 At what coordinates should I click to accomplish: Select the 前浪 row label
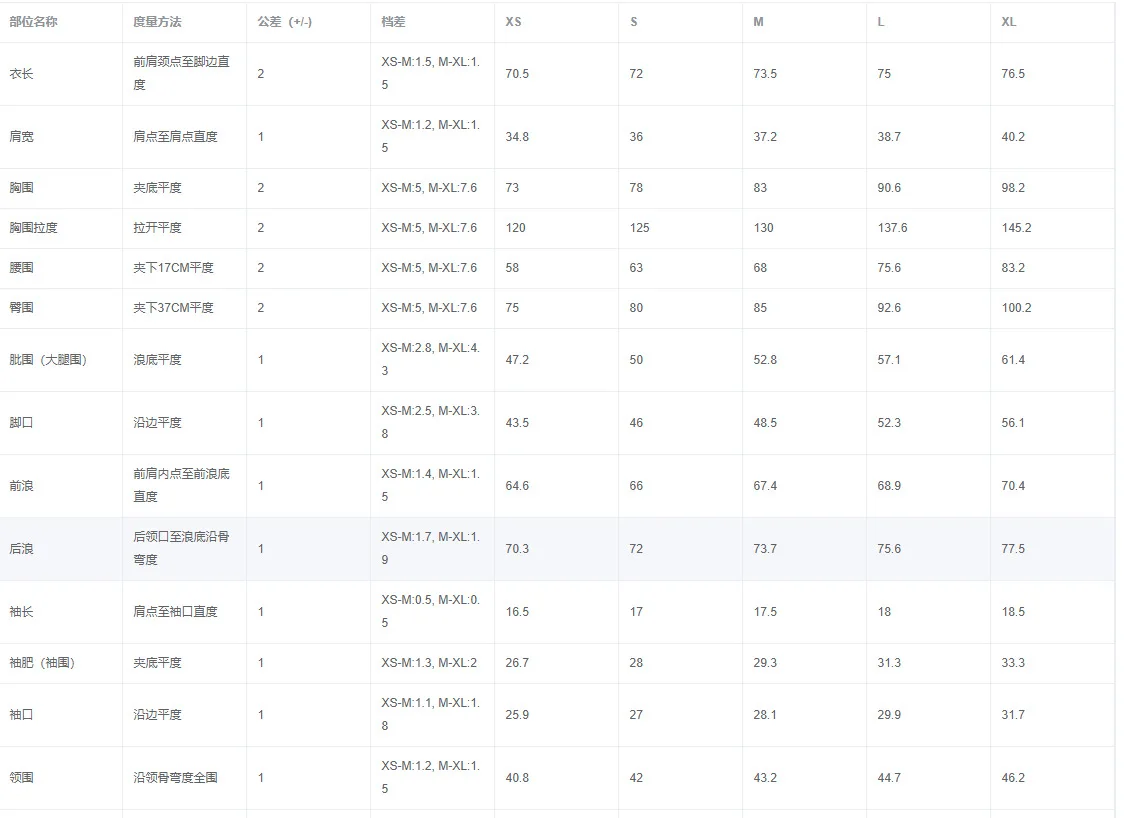point(21,486)
